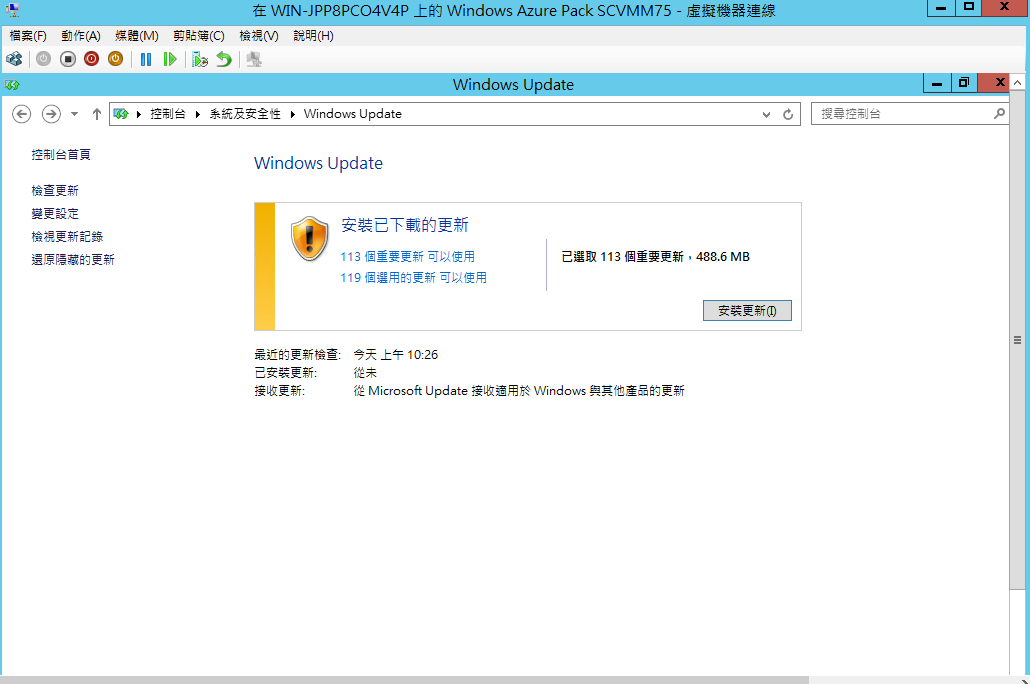Click the 安裝更新(I) button

[747, 311]
